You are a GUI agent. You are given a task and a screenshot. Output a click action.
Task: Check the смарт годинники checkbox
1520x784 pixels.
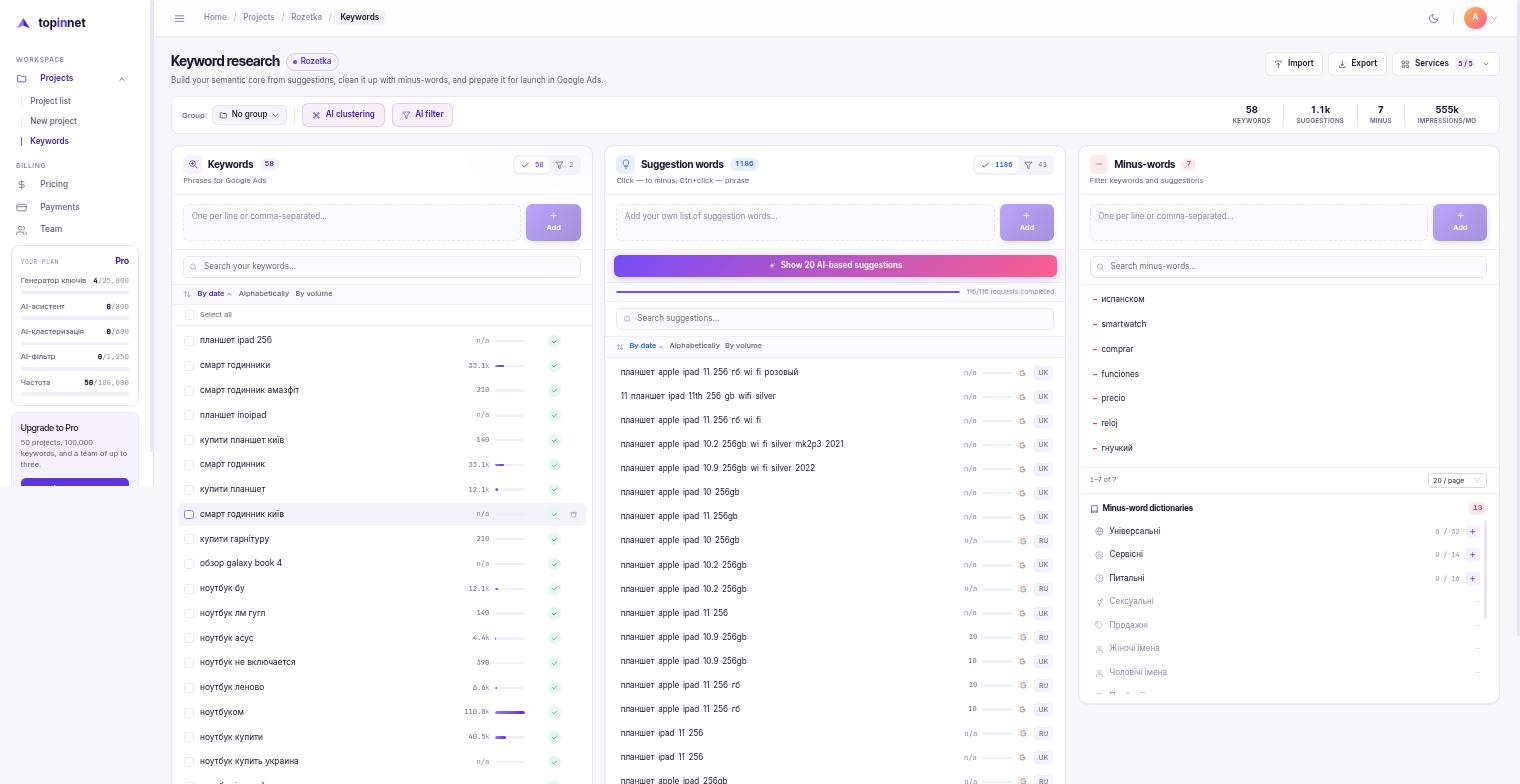click(189, 366)
